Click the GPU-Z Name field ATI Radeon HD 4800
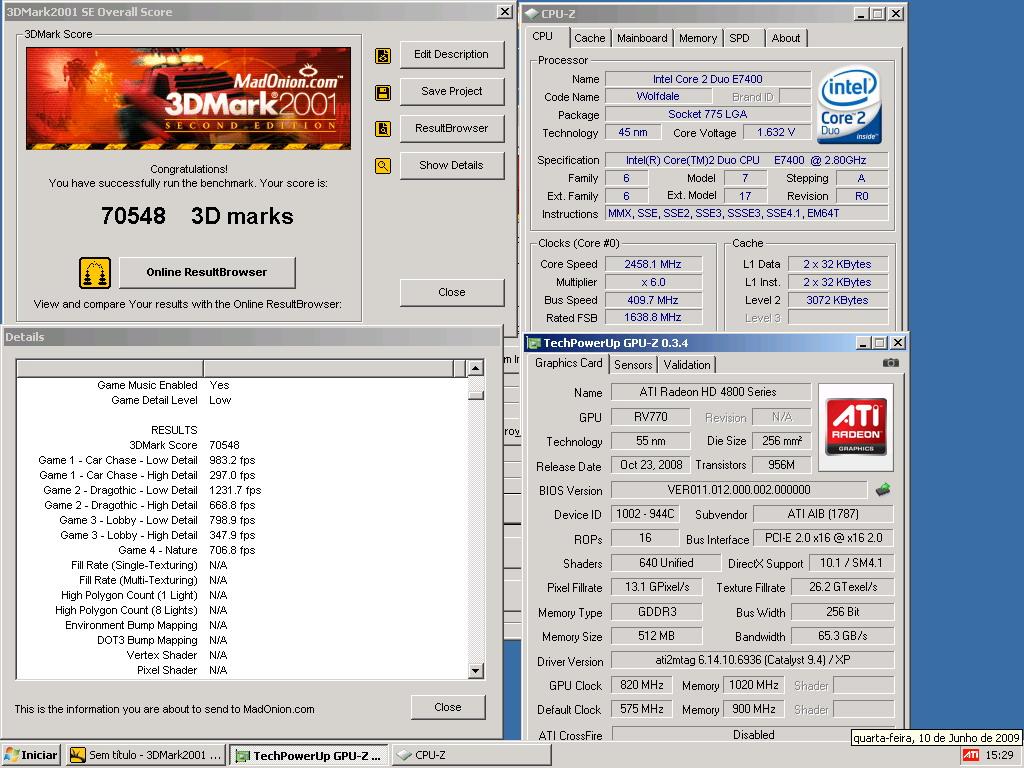The height and width of the screenshot is (768, 1024). click(x=711, y=392)
